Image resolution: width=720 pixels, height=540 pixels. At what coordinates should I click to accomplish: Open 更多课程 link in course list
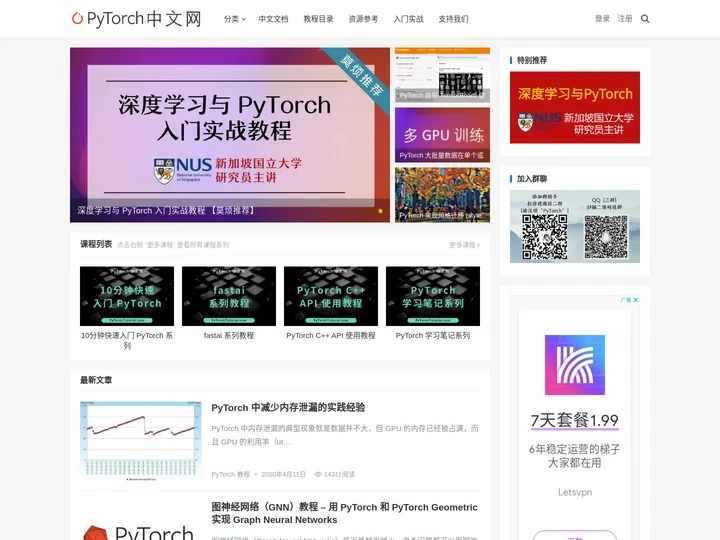[464, 245]
